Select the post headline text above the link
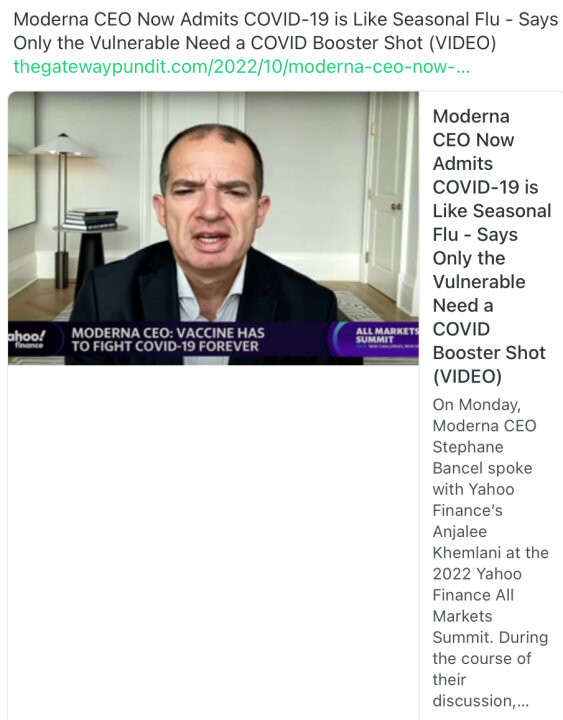563x720 pixels. [285, 31]
